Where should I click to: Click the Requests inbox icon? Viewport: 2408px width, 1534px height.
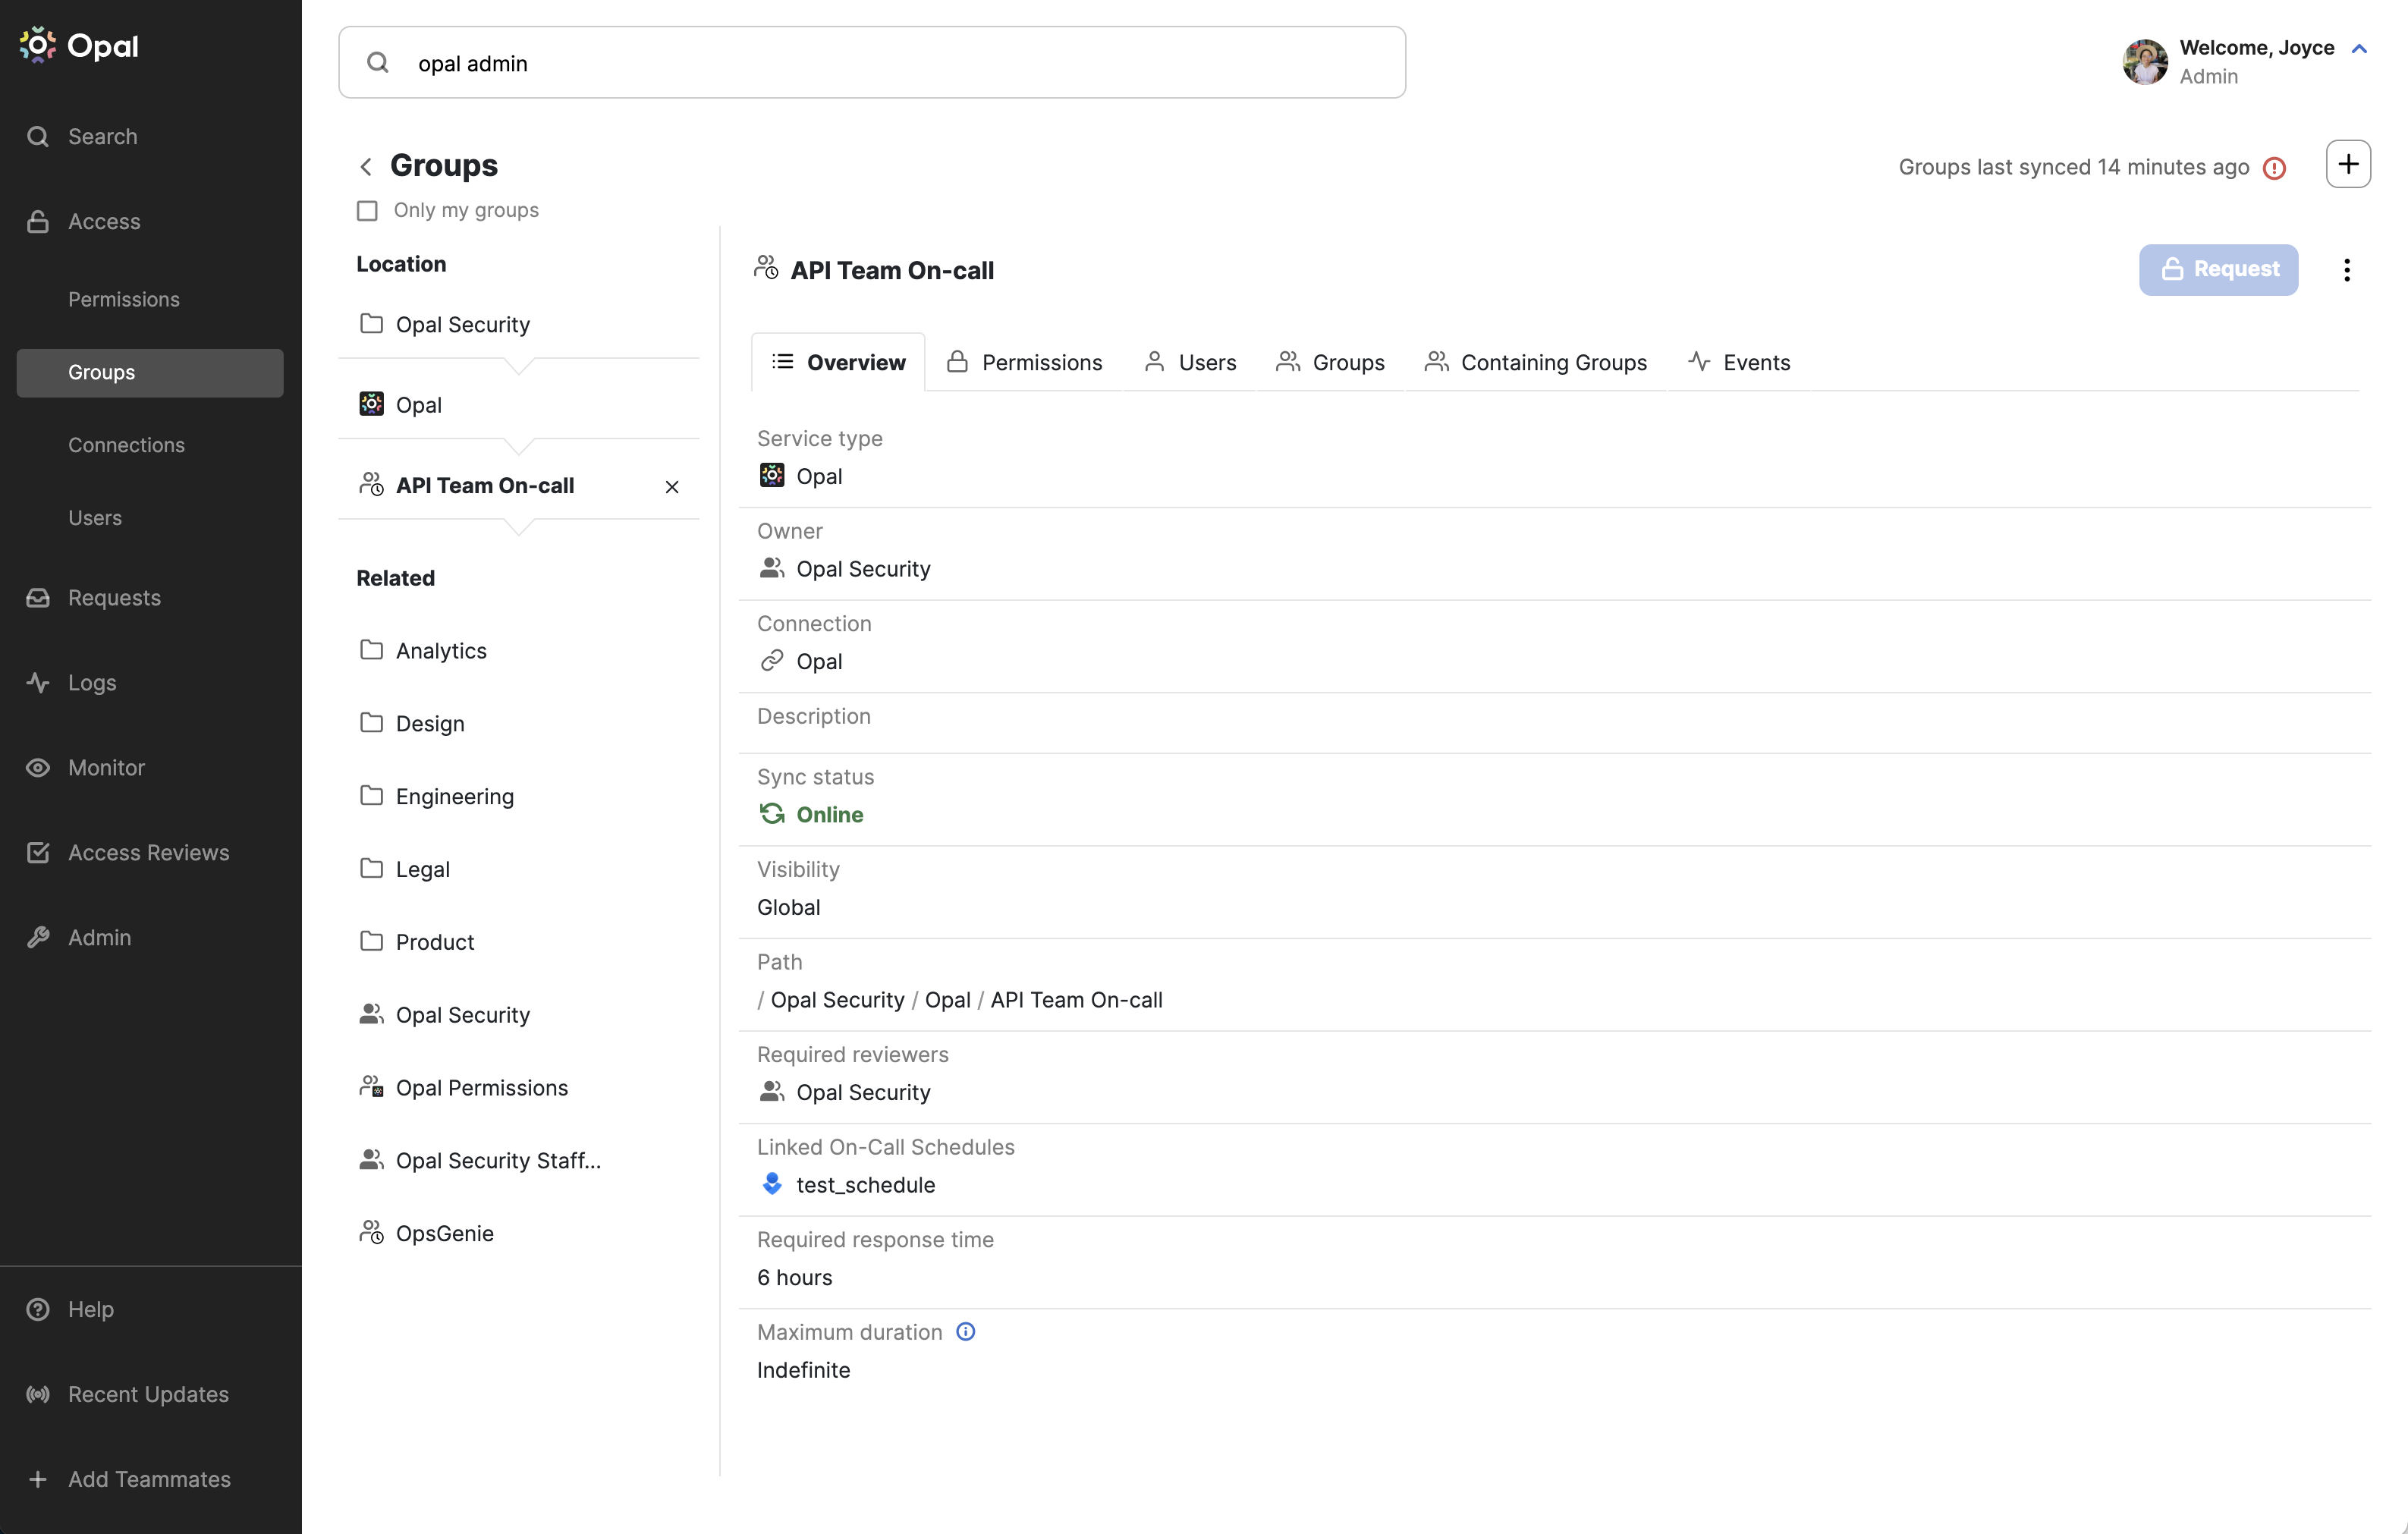tap(38, 597)
